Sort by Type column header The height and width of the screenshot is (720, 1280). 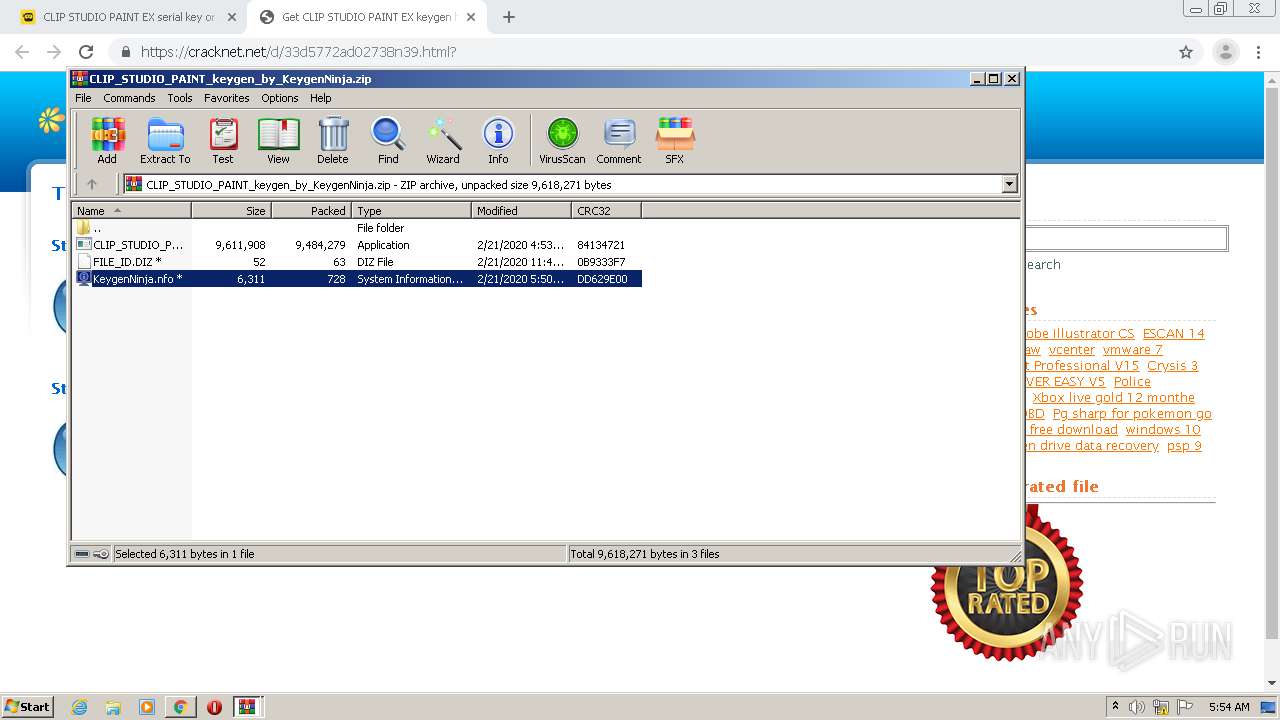pos(411,210)
